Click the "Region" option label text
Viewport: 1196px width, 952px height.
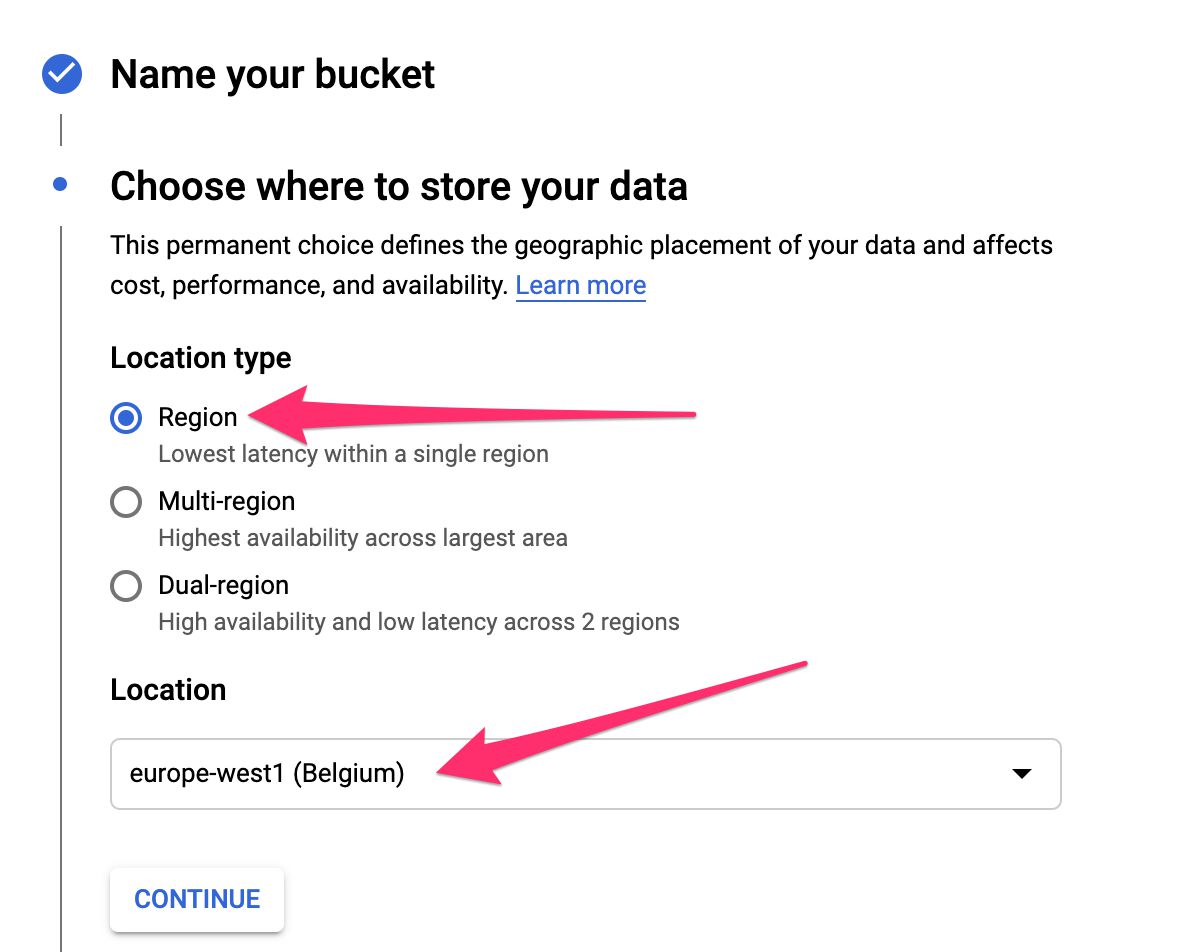[198, 417]
